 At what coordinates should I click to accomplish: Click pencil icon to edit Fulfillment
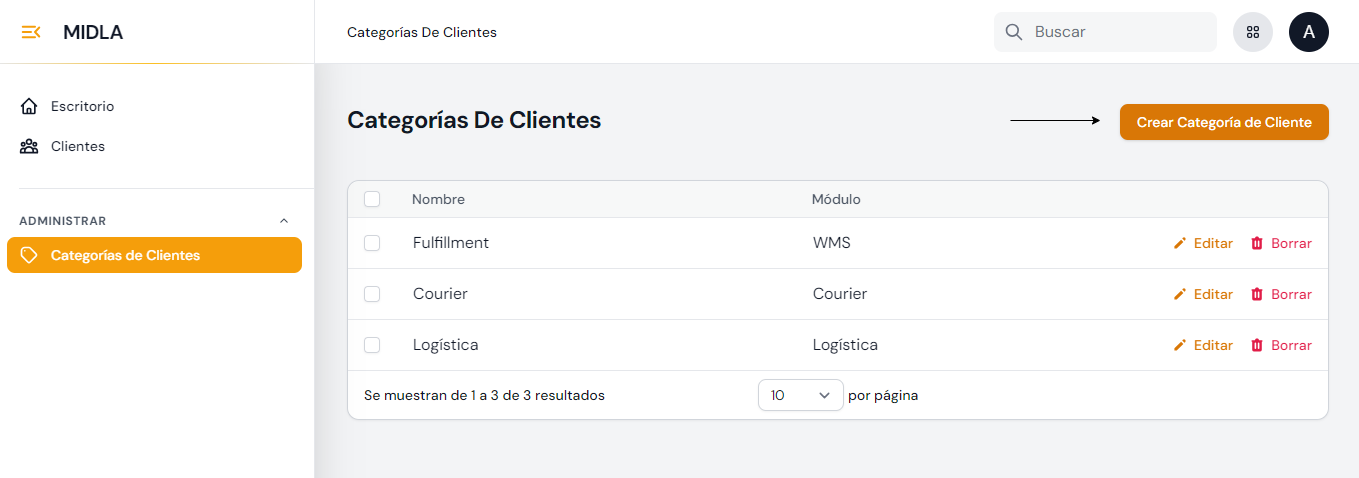(x=1180, y=243)
